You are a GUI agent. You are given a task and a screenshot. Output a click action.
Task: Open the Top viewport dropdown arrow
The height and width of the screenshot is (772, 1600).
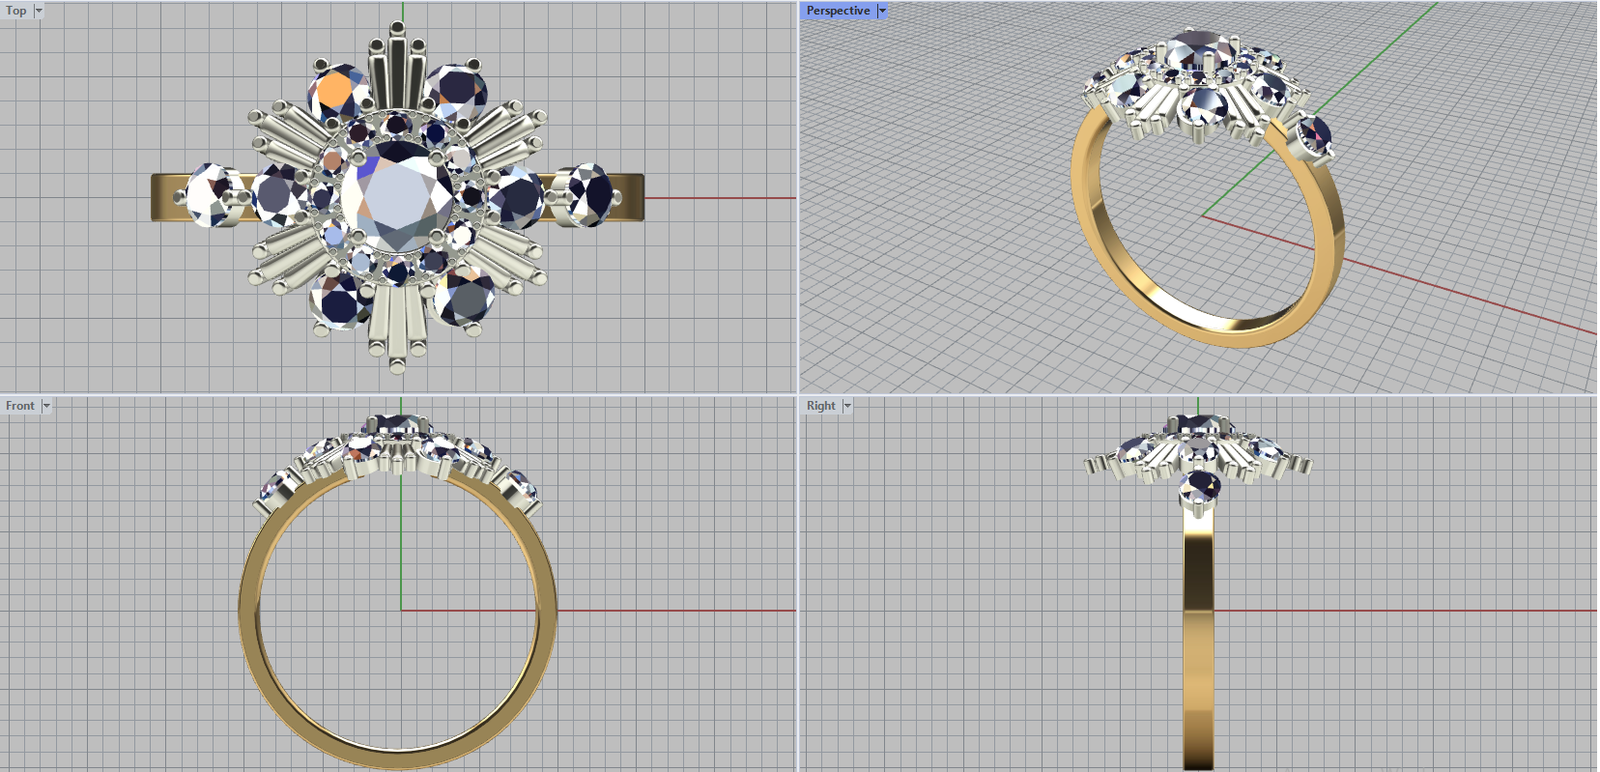tap(39, 11)
